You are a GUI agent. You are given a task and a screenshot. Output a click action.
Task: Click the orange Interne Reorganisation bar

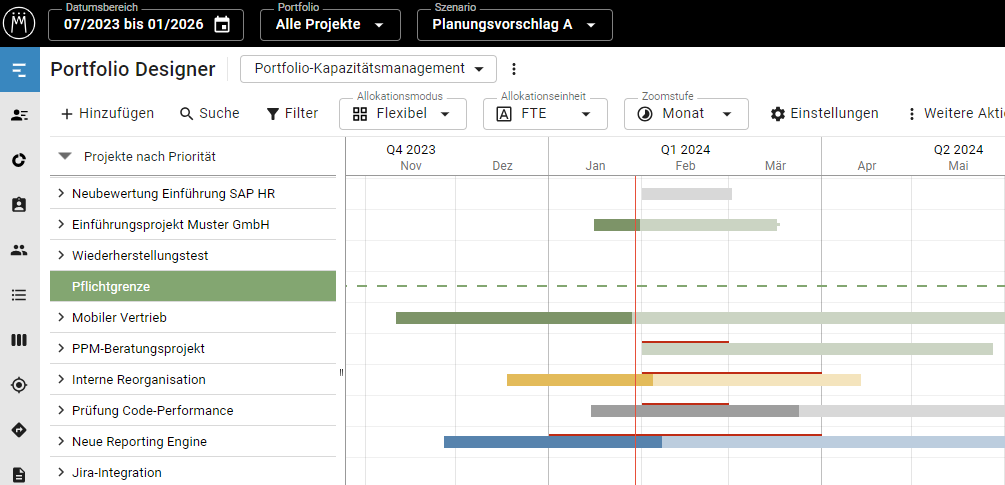(x=579, y=380)
